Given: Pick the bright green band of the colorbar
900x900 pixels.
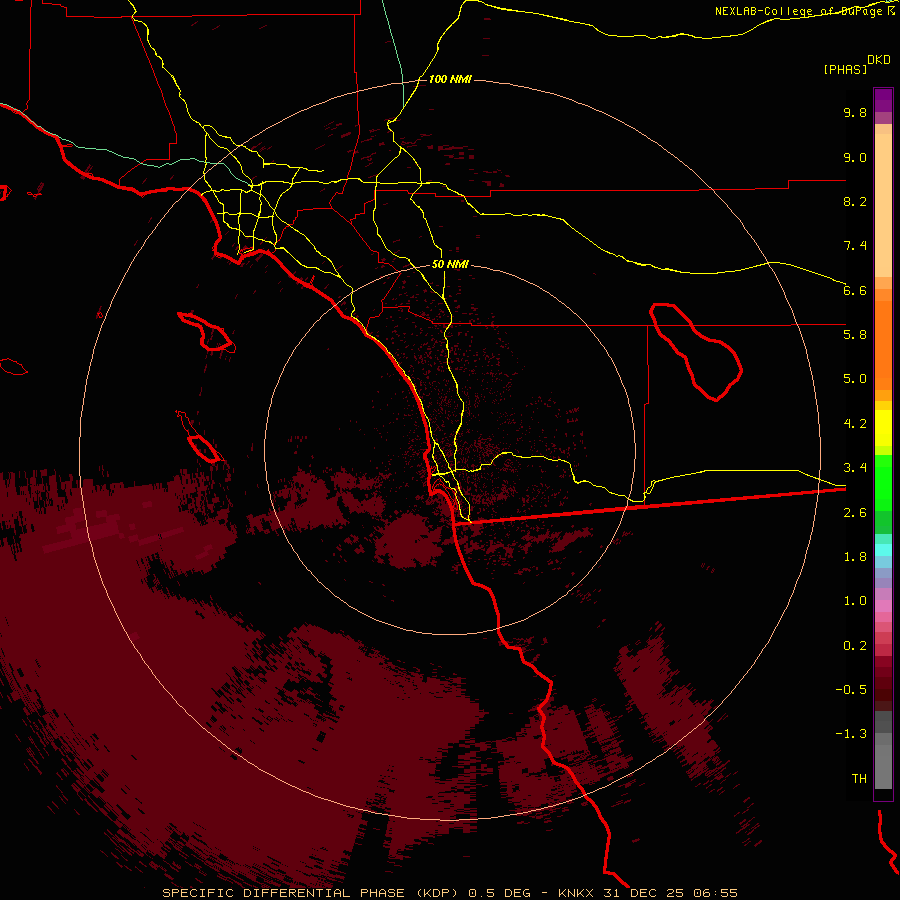Looking at the screenshot, I should [883, 483].
